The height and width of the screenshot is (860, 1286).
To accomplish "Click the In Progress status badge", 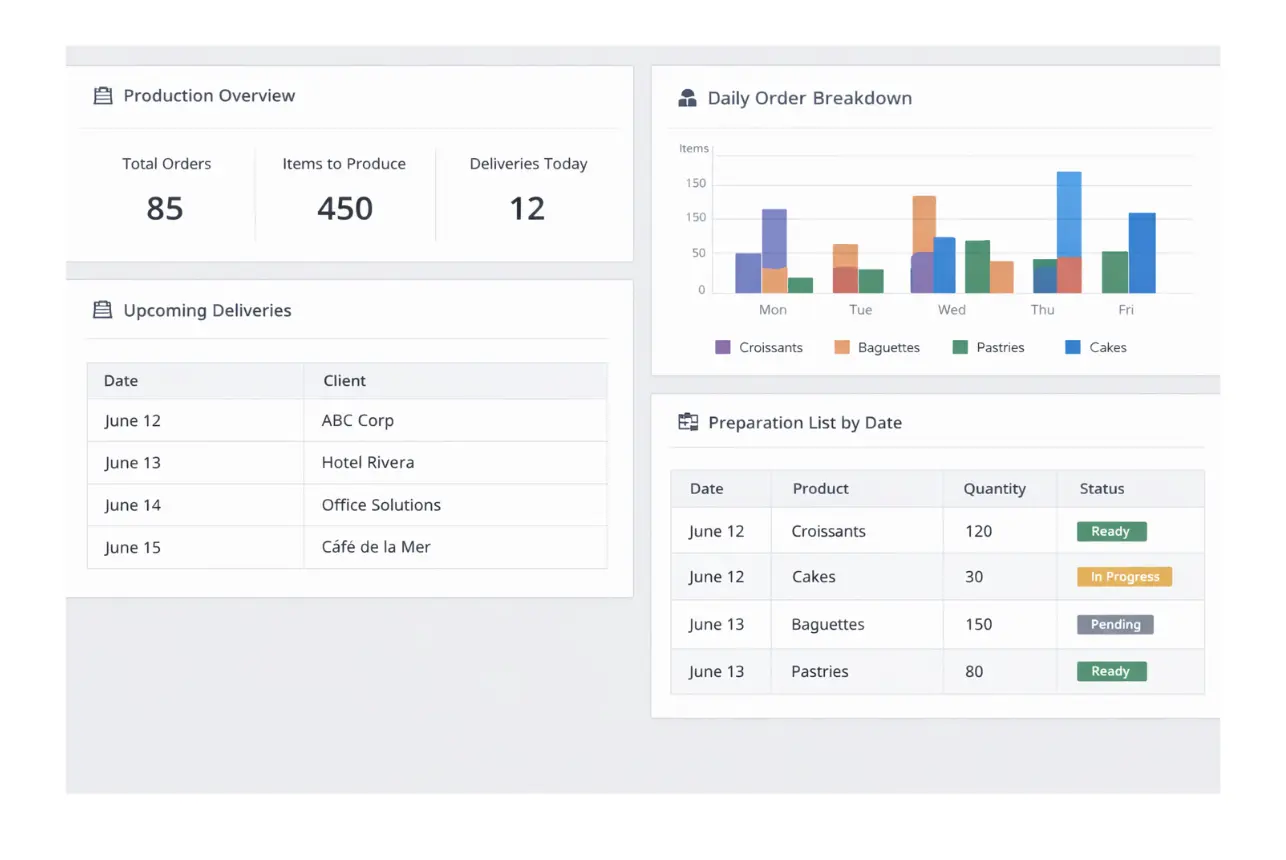I will click(1124, 577).
